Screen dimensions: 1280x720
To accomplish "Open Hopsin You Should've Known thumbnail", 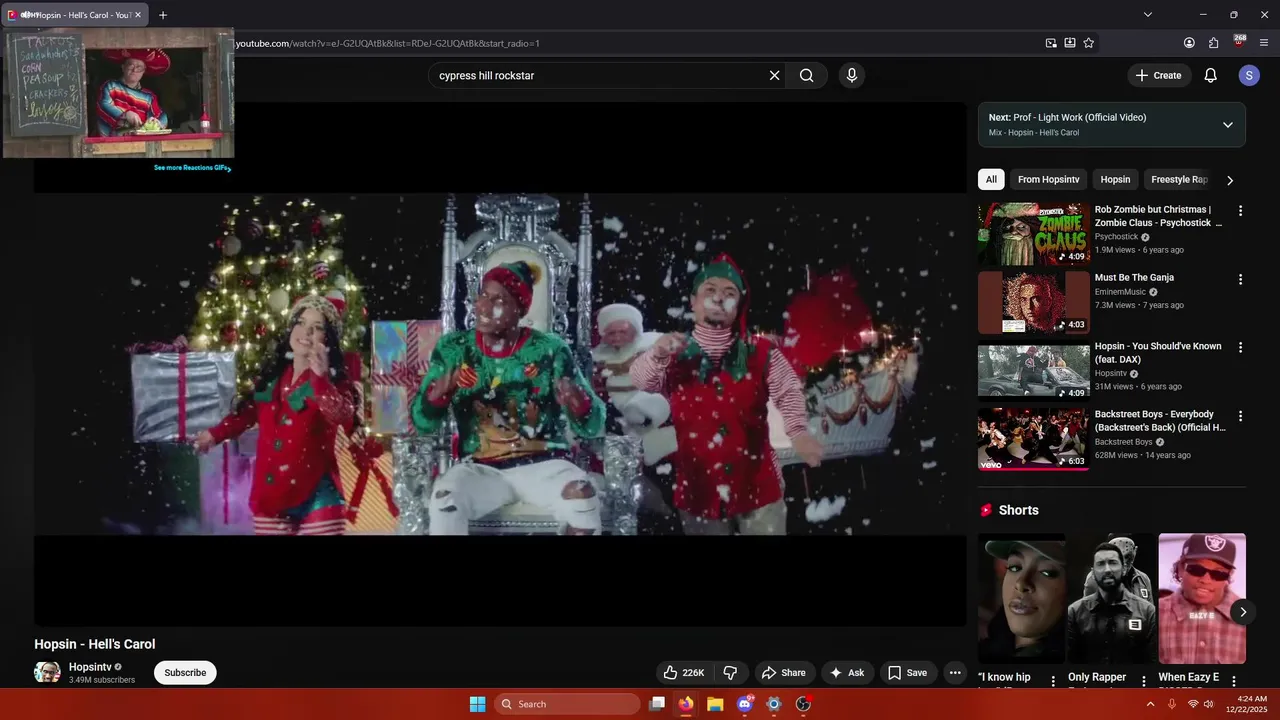I will click(x=1033, y=371).
